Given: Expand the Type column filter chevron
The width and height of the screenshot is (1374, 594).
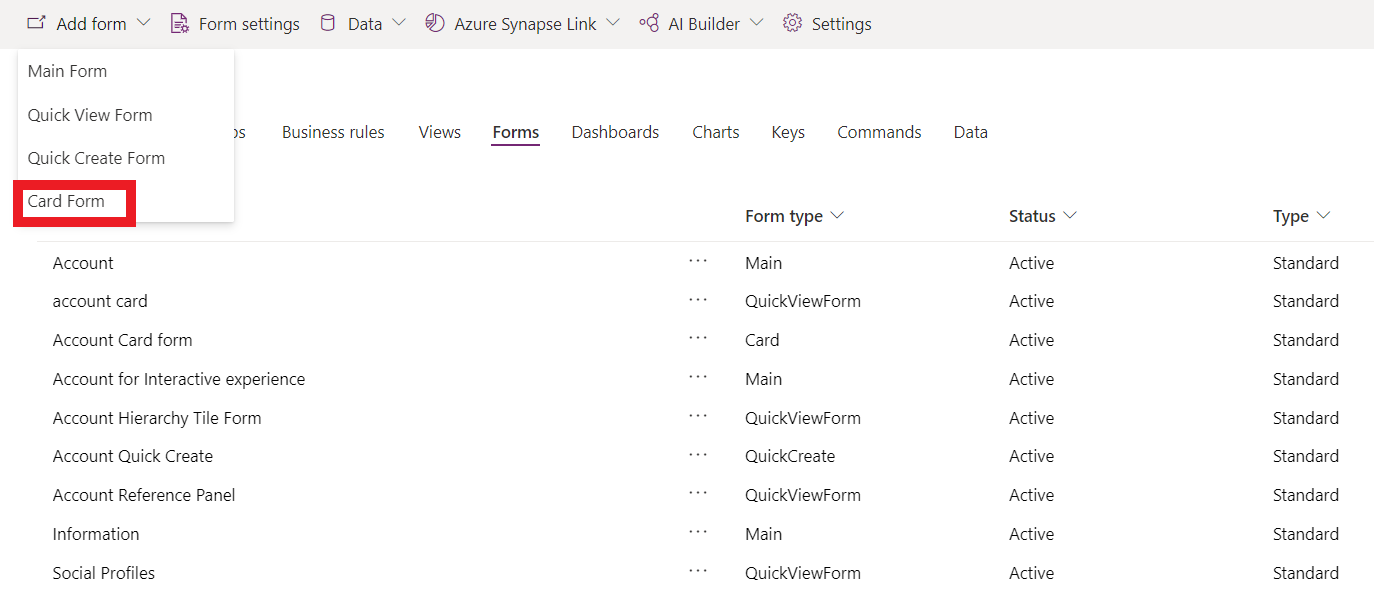Looking at the screenshot, I should coord(1324,216).
